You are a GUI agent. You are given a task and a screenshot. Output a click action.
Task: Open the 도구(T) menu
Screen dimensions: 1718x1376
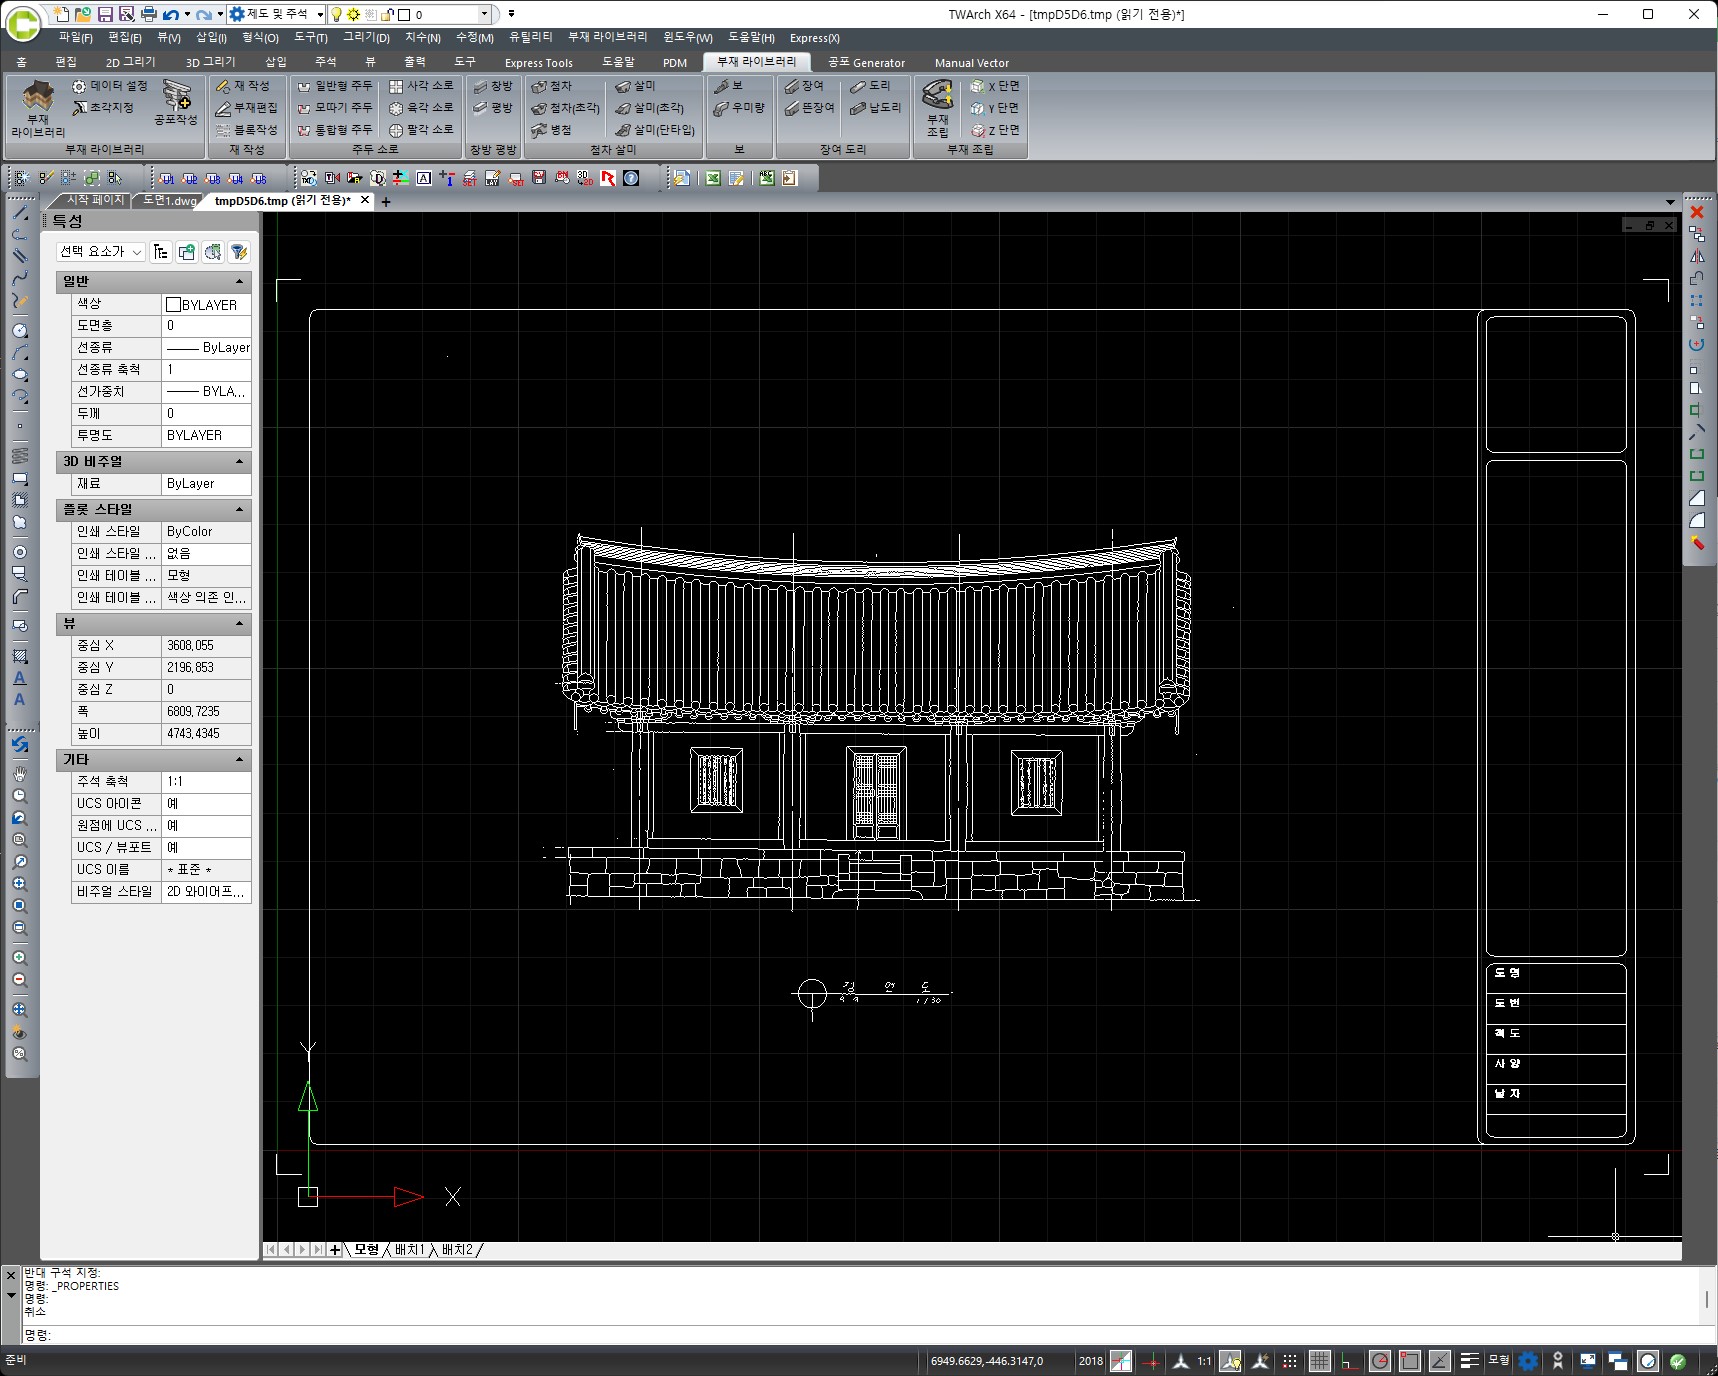tap(309, 38)
